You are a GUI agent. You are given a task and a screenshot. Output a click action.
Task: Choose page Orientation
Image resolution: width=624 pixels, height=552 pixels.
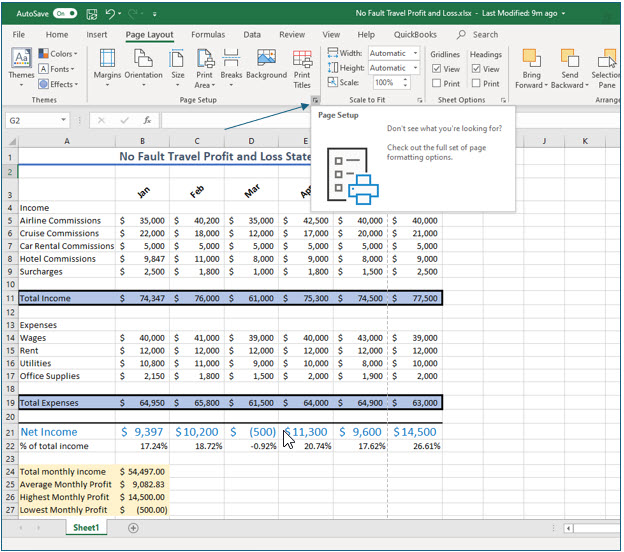point(143,68)
